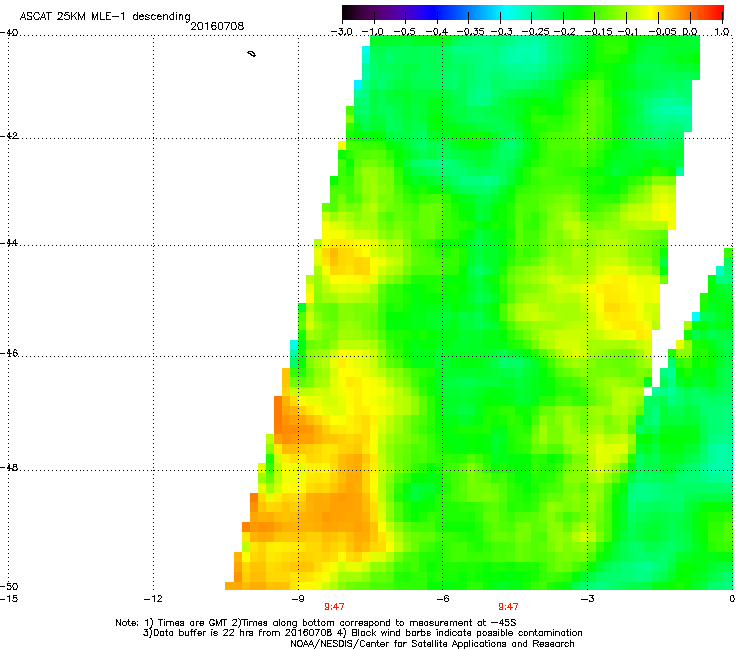This screenshot has width=740, height=650.
Task: Pick the red end of the color bar
Action: tap(719, 12)
